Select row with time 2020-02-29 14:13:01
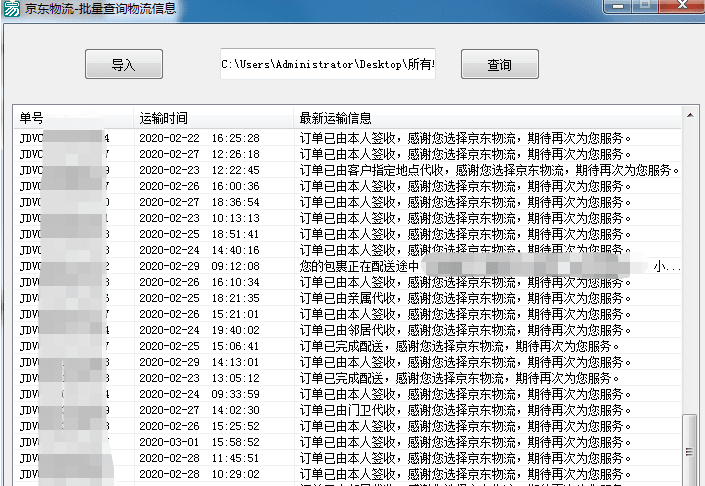This screenshot has height=486, width=705. pos(348,362)
